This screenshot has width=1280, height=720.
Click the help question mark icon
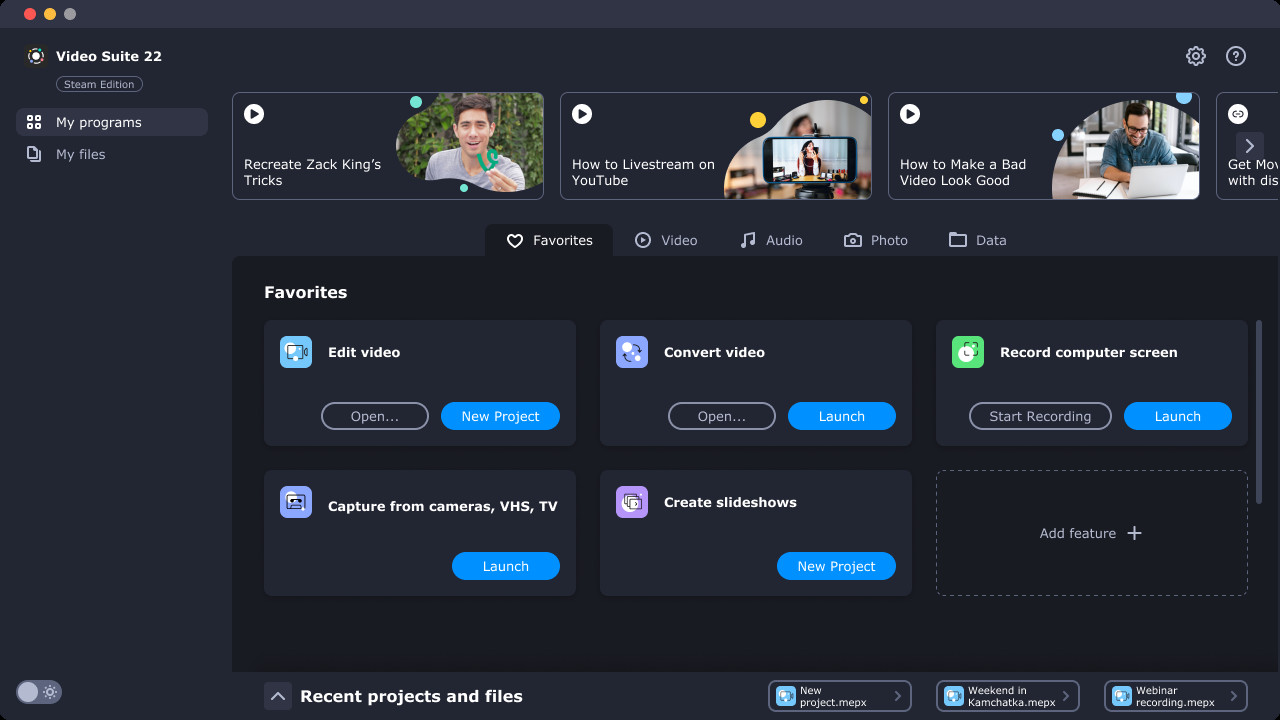[x=1235, y=56]
